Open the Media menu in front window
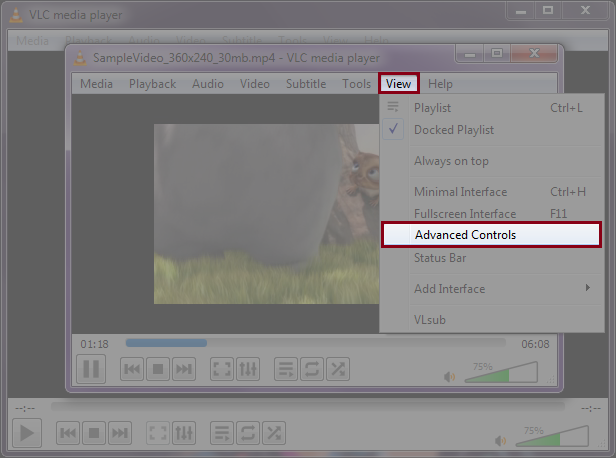 click(96, 84)
